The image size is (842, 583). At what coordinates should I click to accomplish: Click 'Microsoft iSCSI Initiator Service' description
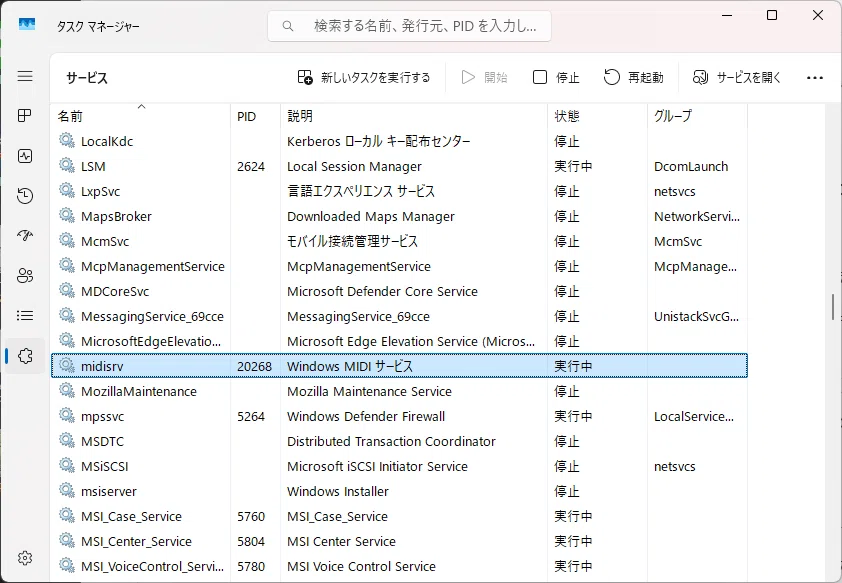377,467
